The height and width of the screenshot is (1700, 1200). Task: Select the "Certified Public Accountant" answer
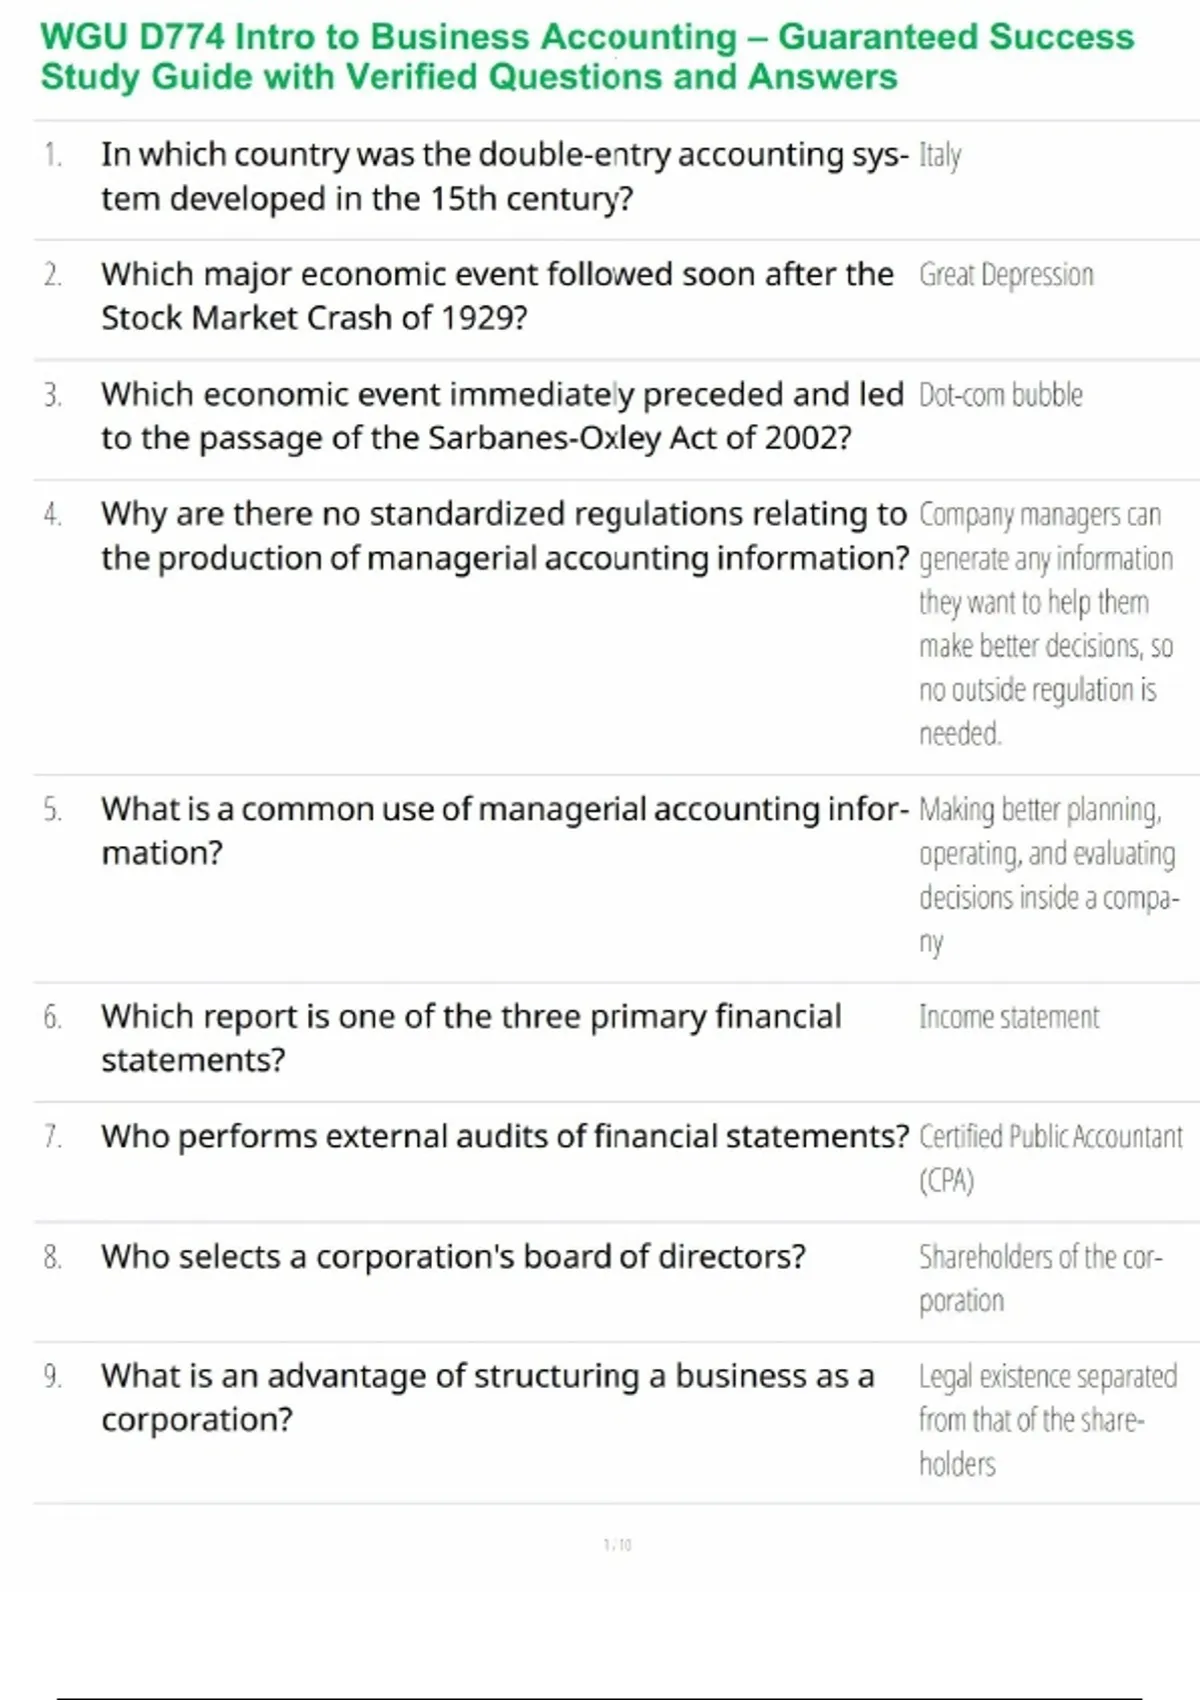click(1050, 1158)
